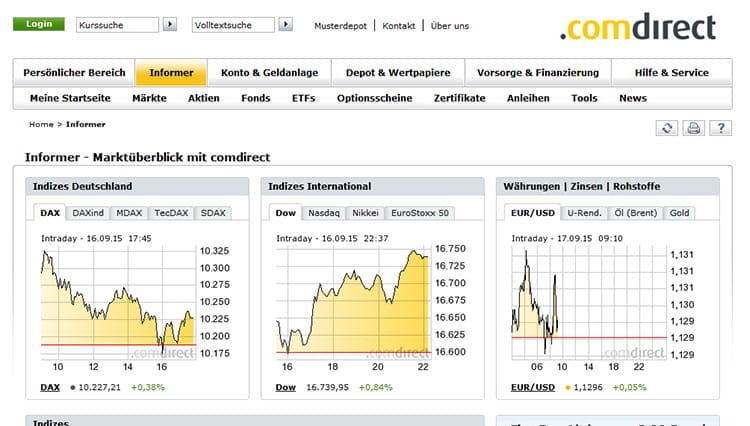Click the Home breadcrumb link
Screen dimensions: 750x426
click(41, 124)
